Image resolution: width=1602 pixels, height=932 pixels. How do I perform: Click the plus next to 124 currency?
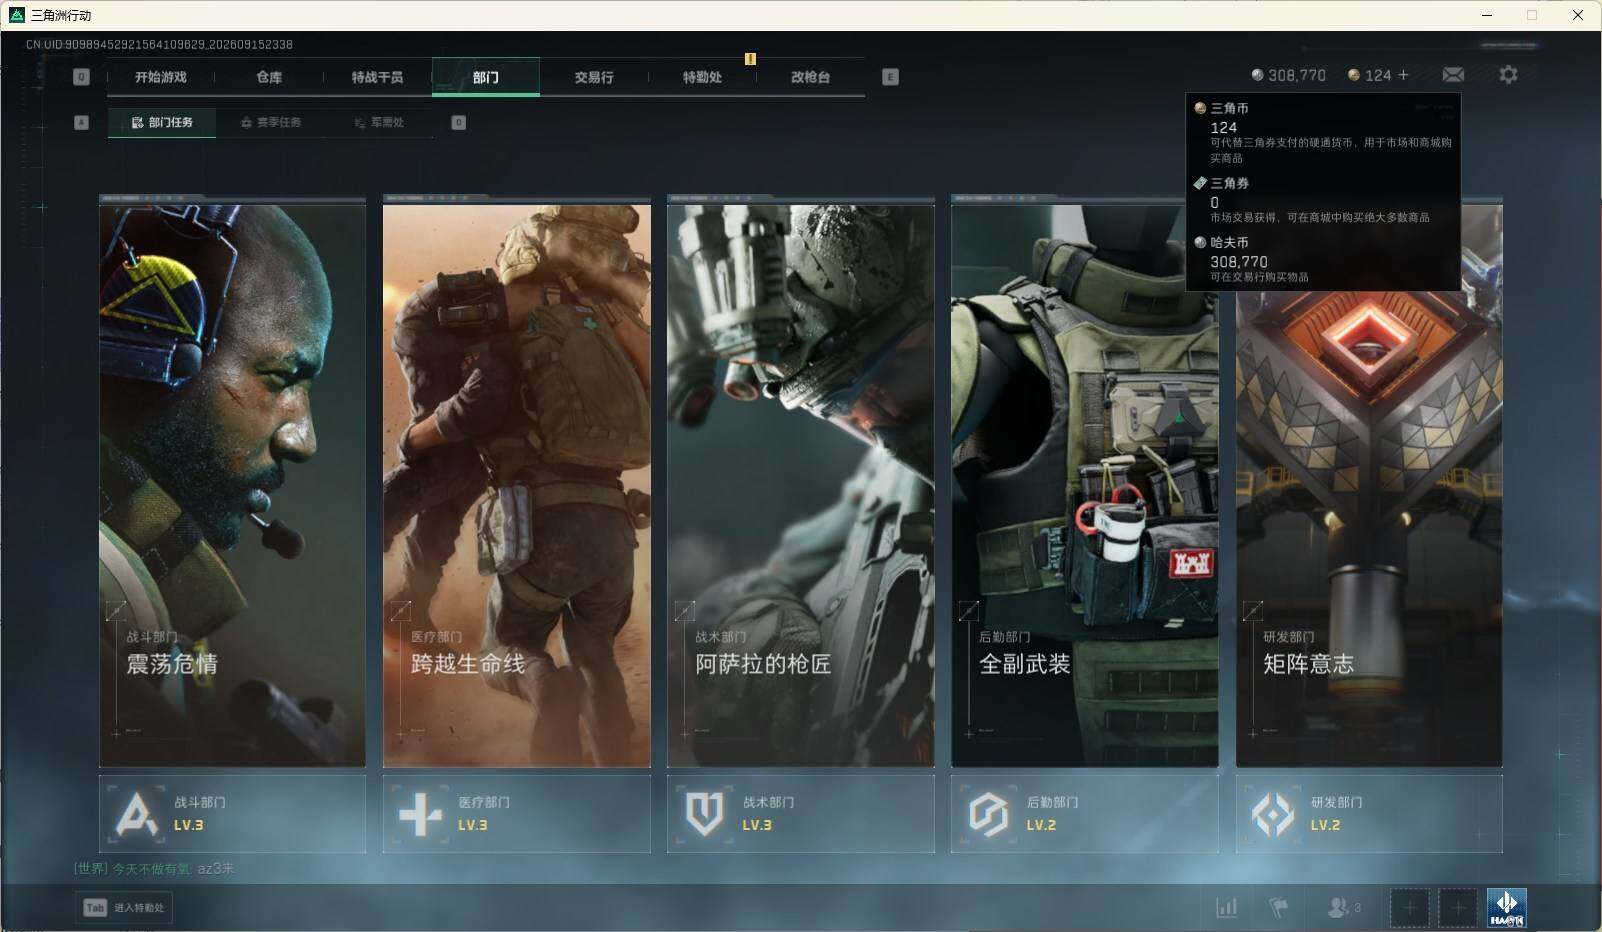1403,75
